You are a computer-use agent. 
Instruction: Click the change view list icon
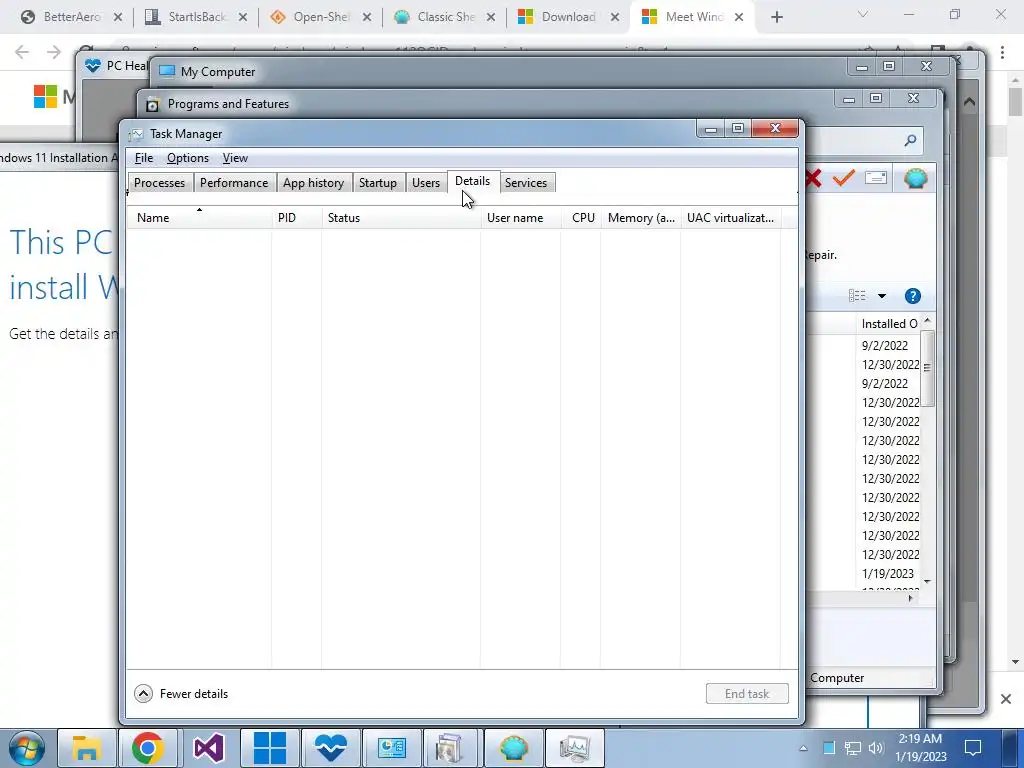click(x=857, y=296)
